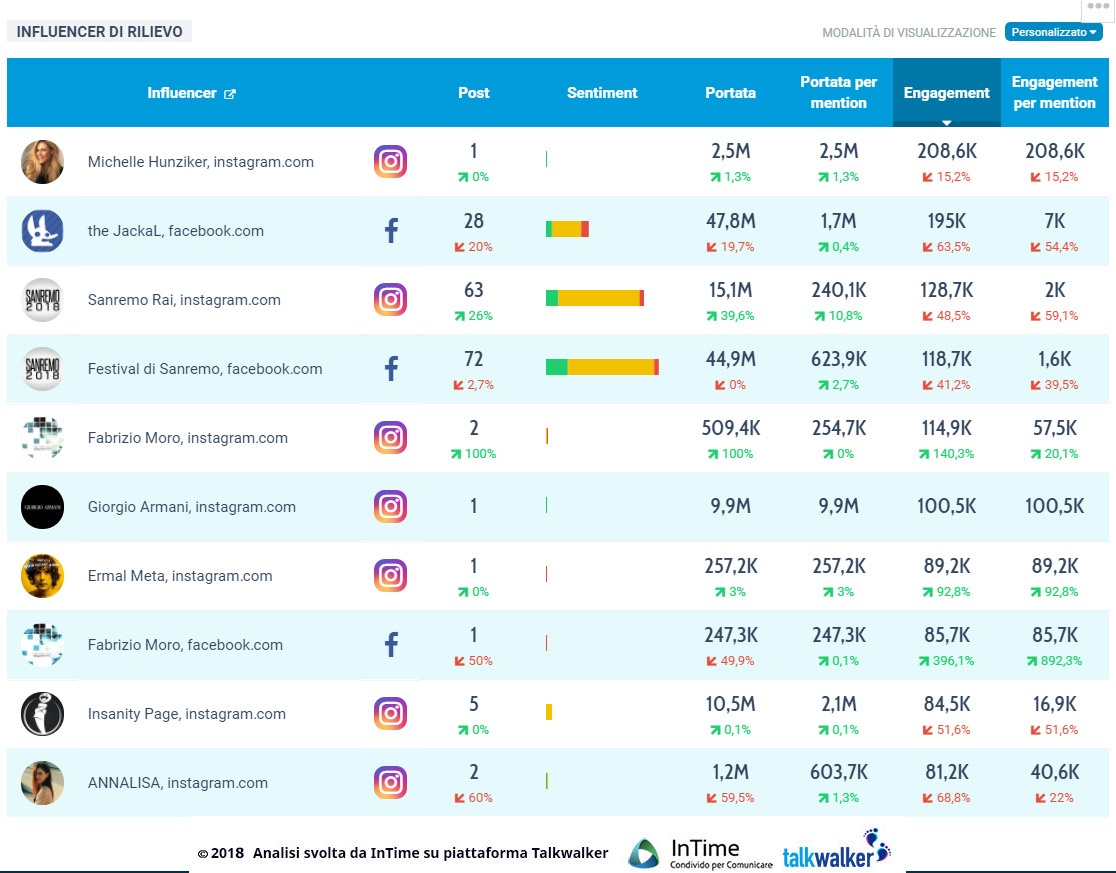Click the Jackal profile avatar
The height and width of the screenshot is (873, 1116).
pyautogui.click(x=42, y=231)
